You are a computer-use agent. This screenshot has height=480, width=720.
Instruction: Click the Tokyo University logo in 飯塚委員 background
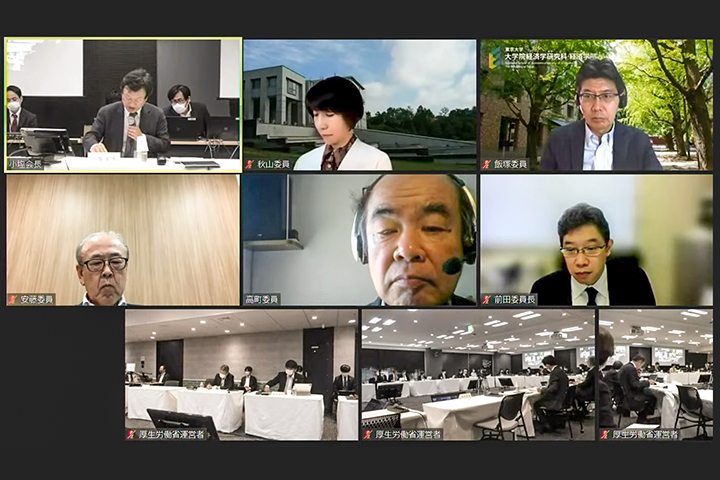point(494,59)
